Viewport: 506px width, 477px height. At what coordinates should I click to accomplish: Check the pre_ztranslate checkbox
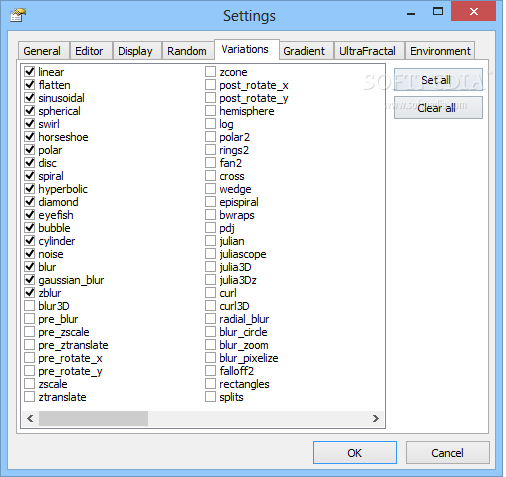(30, 344)
